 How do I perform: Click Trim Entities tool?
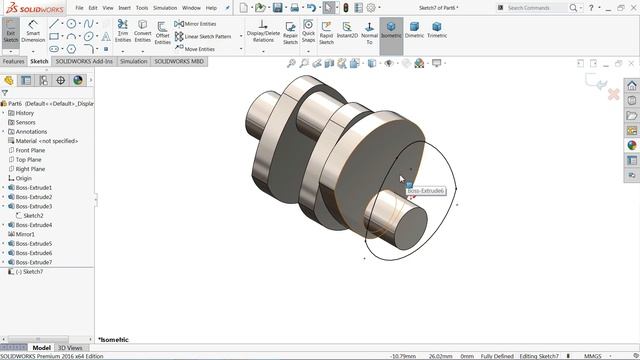point(122,31)
